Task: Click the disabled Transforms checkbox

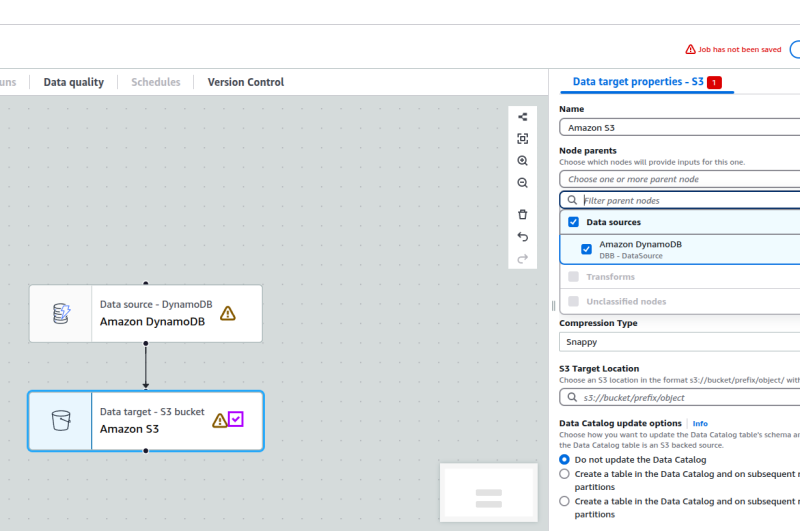Action: click(573, 276)
